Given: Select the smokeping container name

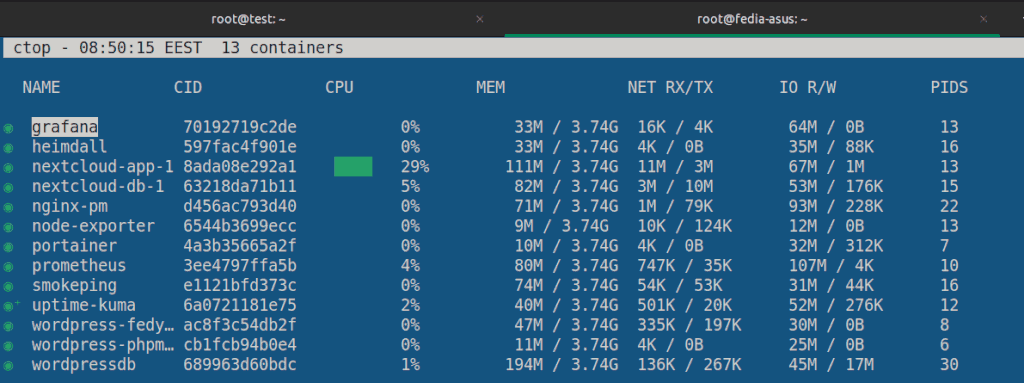Looking at the screenshot, I should coord(74,286).
